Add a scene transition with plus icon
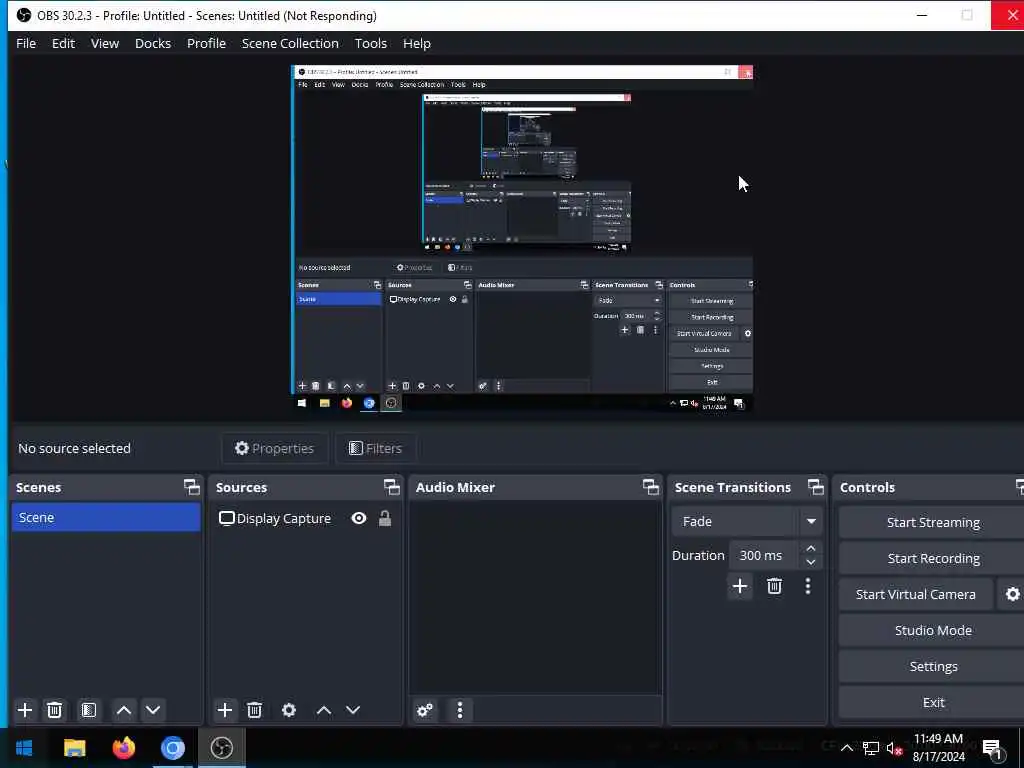This screenshot has width=1024, height=768. [x=740, y=586]
